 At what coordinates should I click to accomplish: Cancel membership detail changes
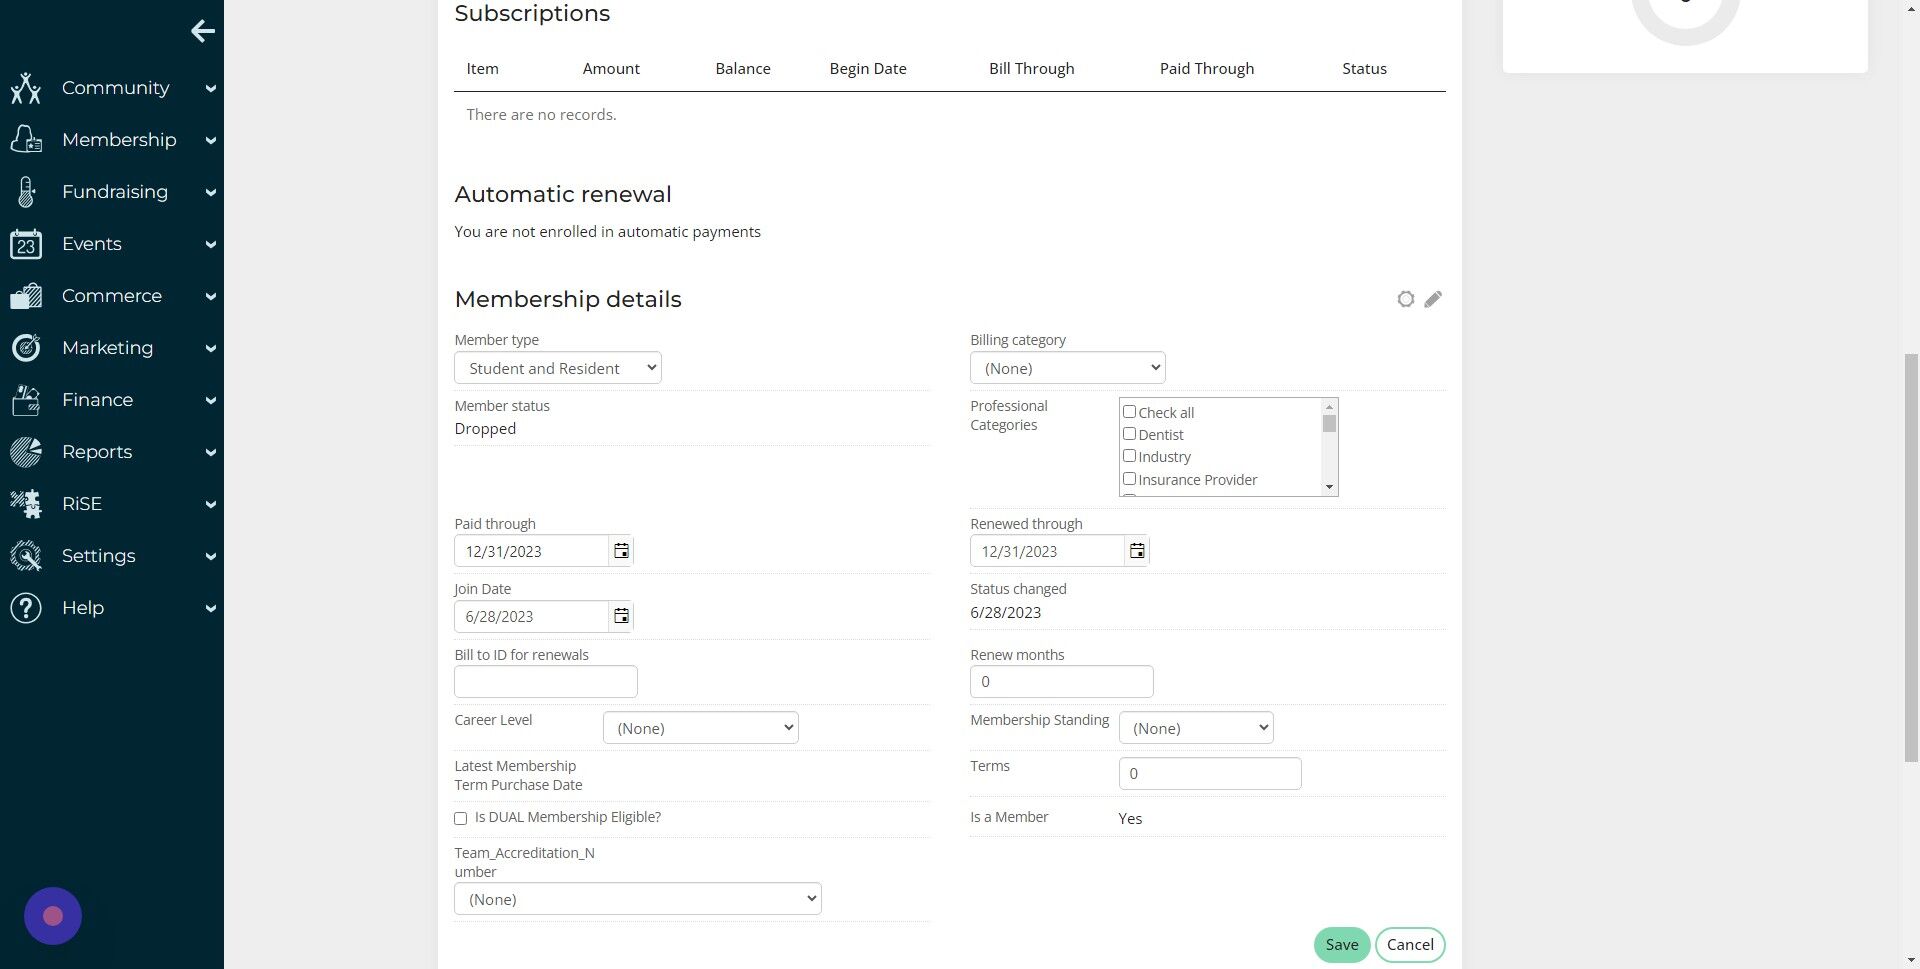tap(1410, 945)
